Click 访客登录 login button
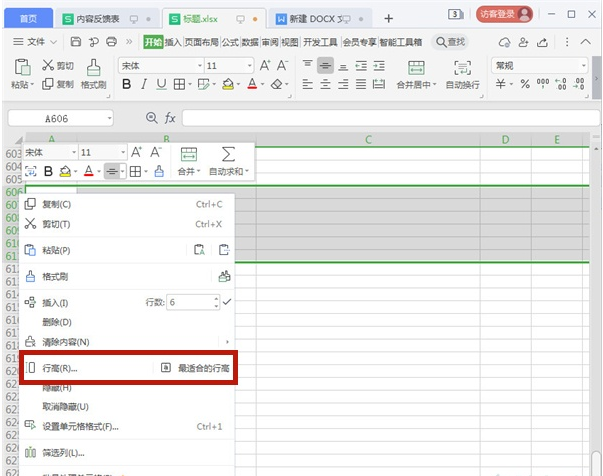 click(504, 15)
